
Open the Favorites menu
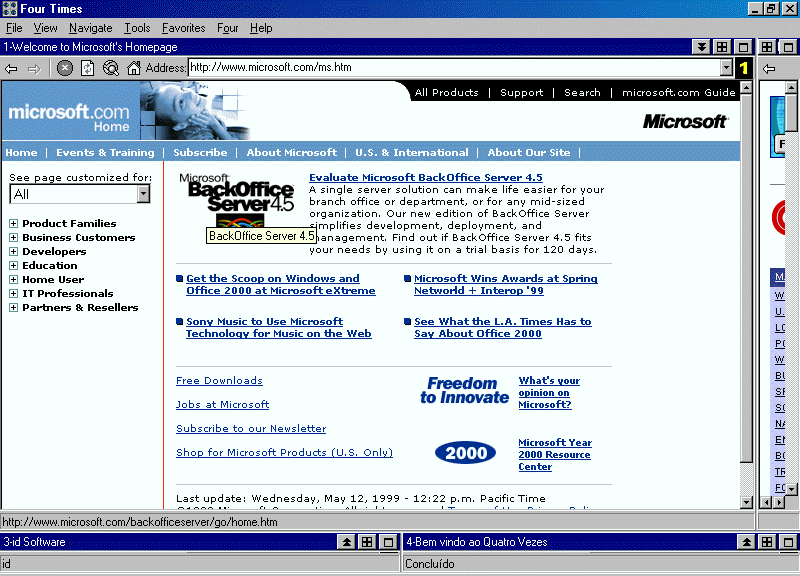184,28
